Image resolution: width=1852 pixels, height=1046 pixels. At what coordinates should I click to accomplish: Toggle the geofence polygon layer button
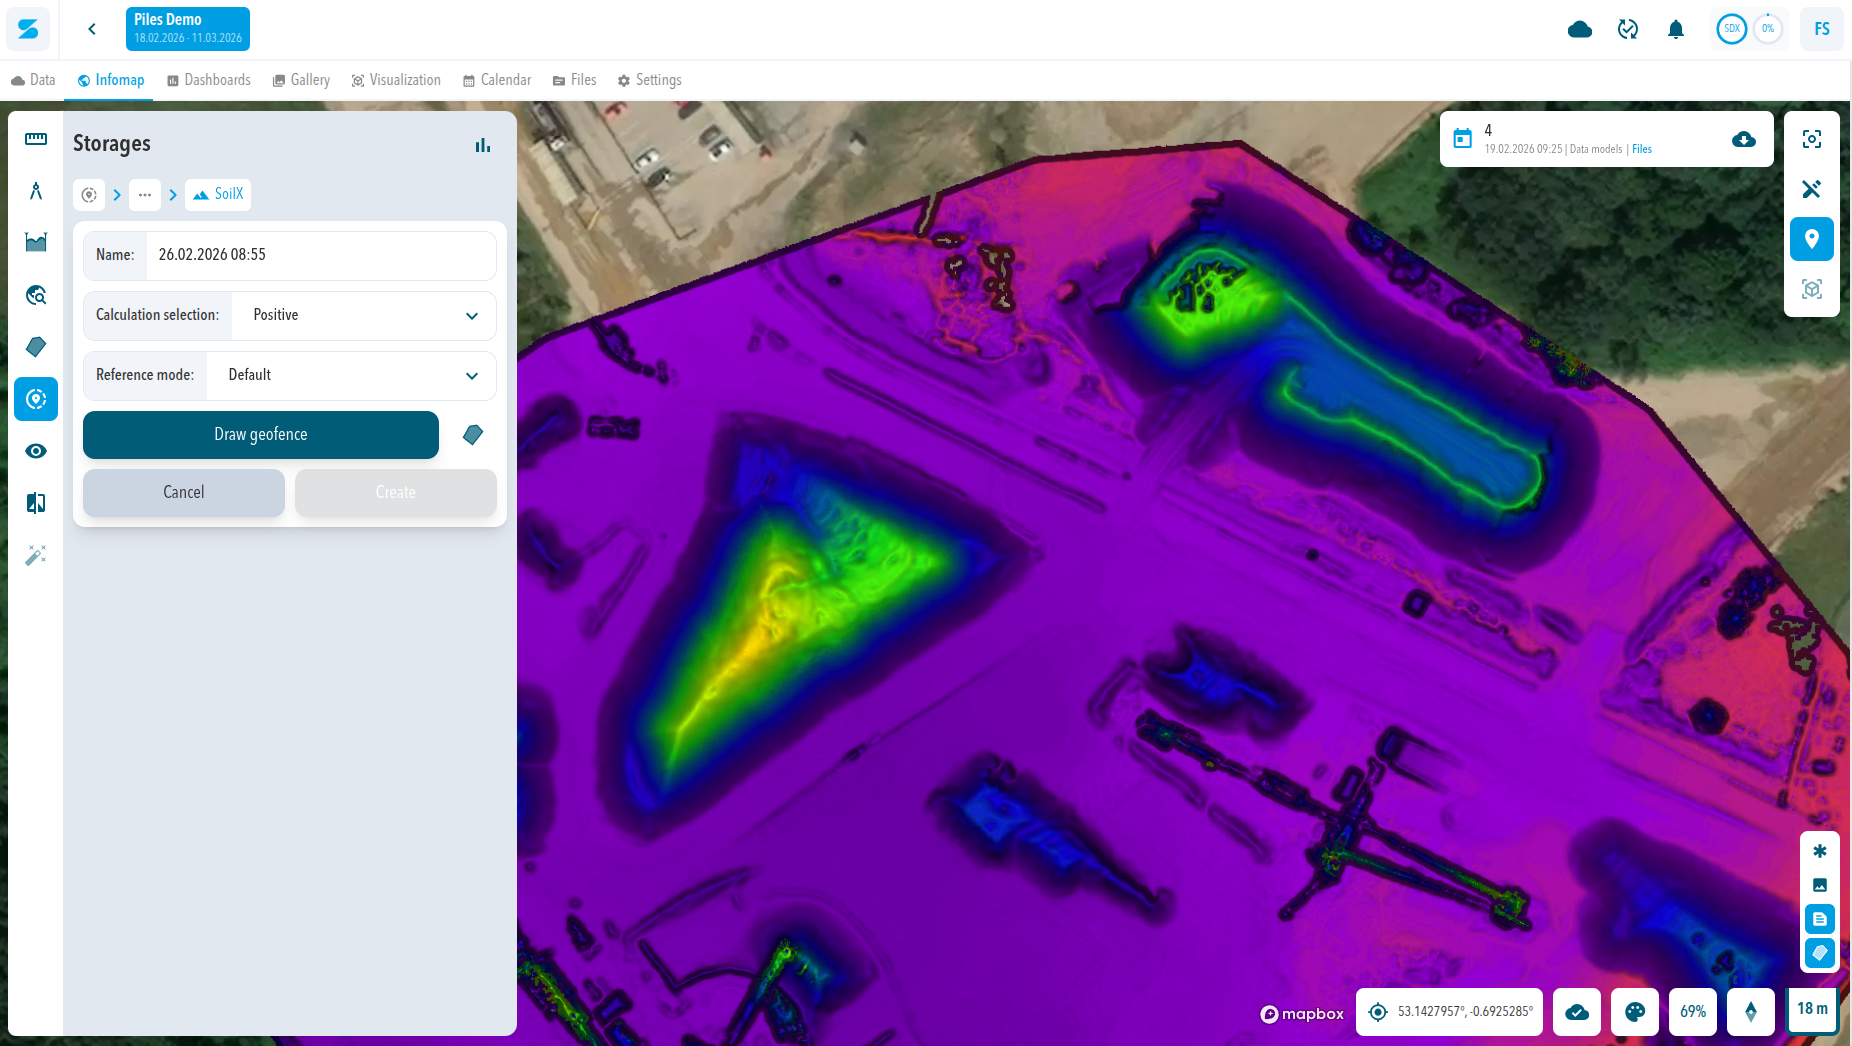pos(1820,953)
